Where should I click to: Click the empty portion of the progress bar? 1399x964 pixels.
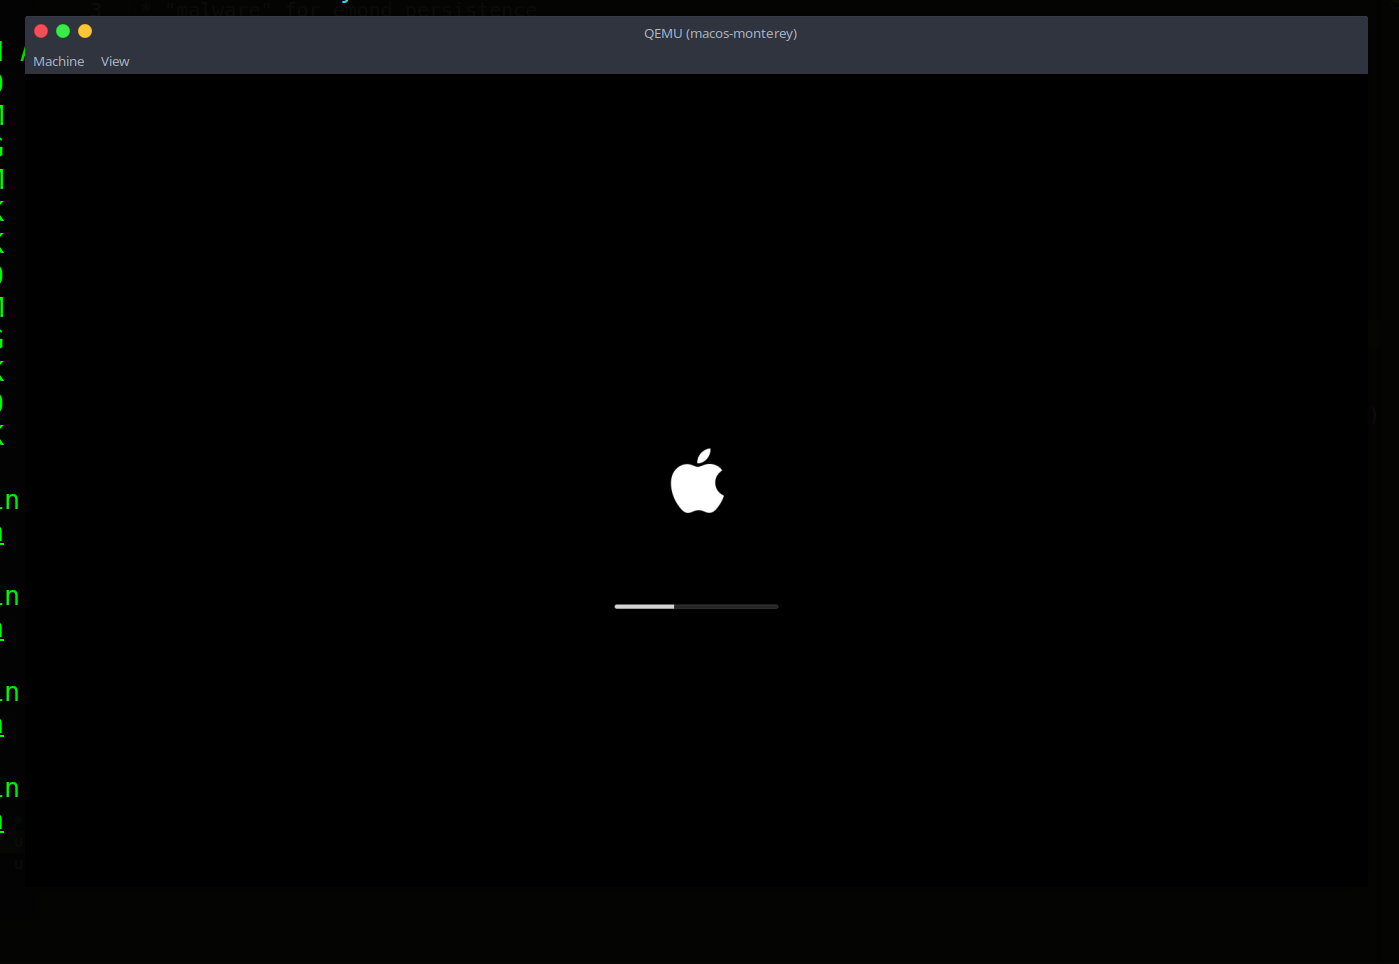pos(730,606)
